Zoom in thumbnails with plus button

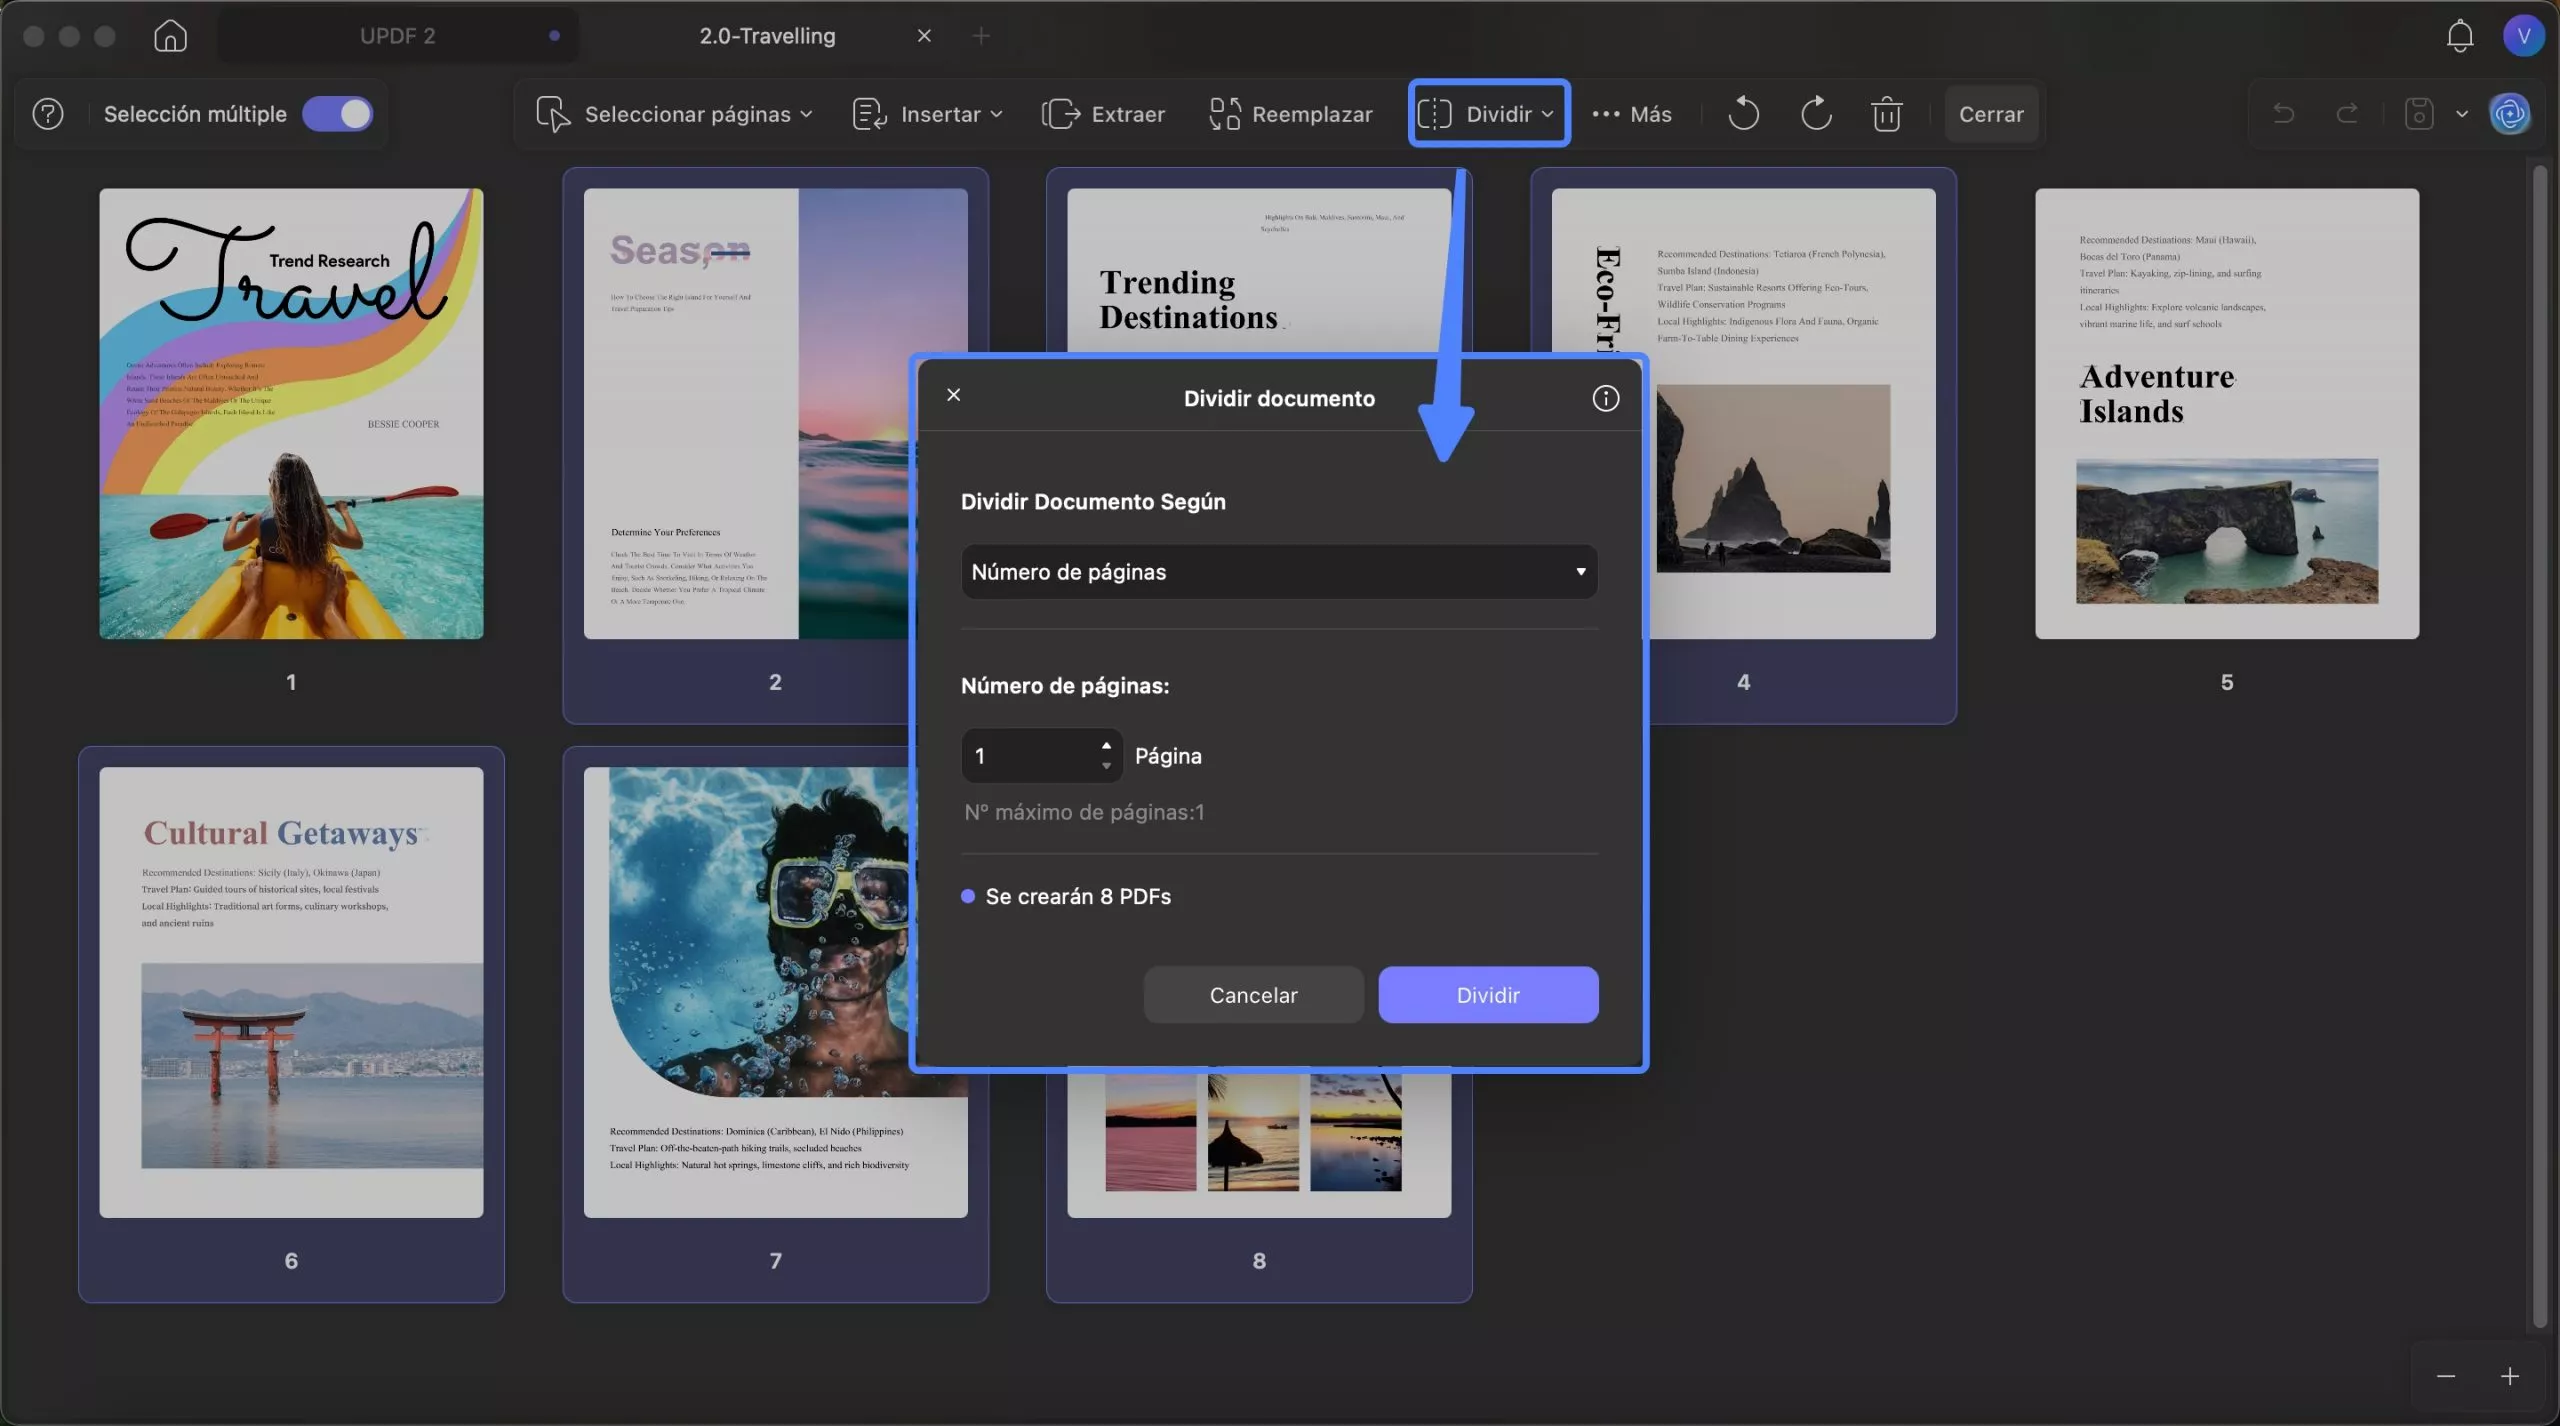coord(2510,1376)
